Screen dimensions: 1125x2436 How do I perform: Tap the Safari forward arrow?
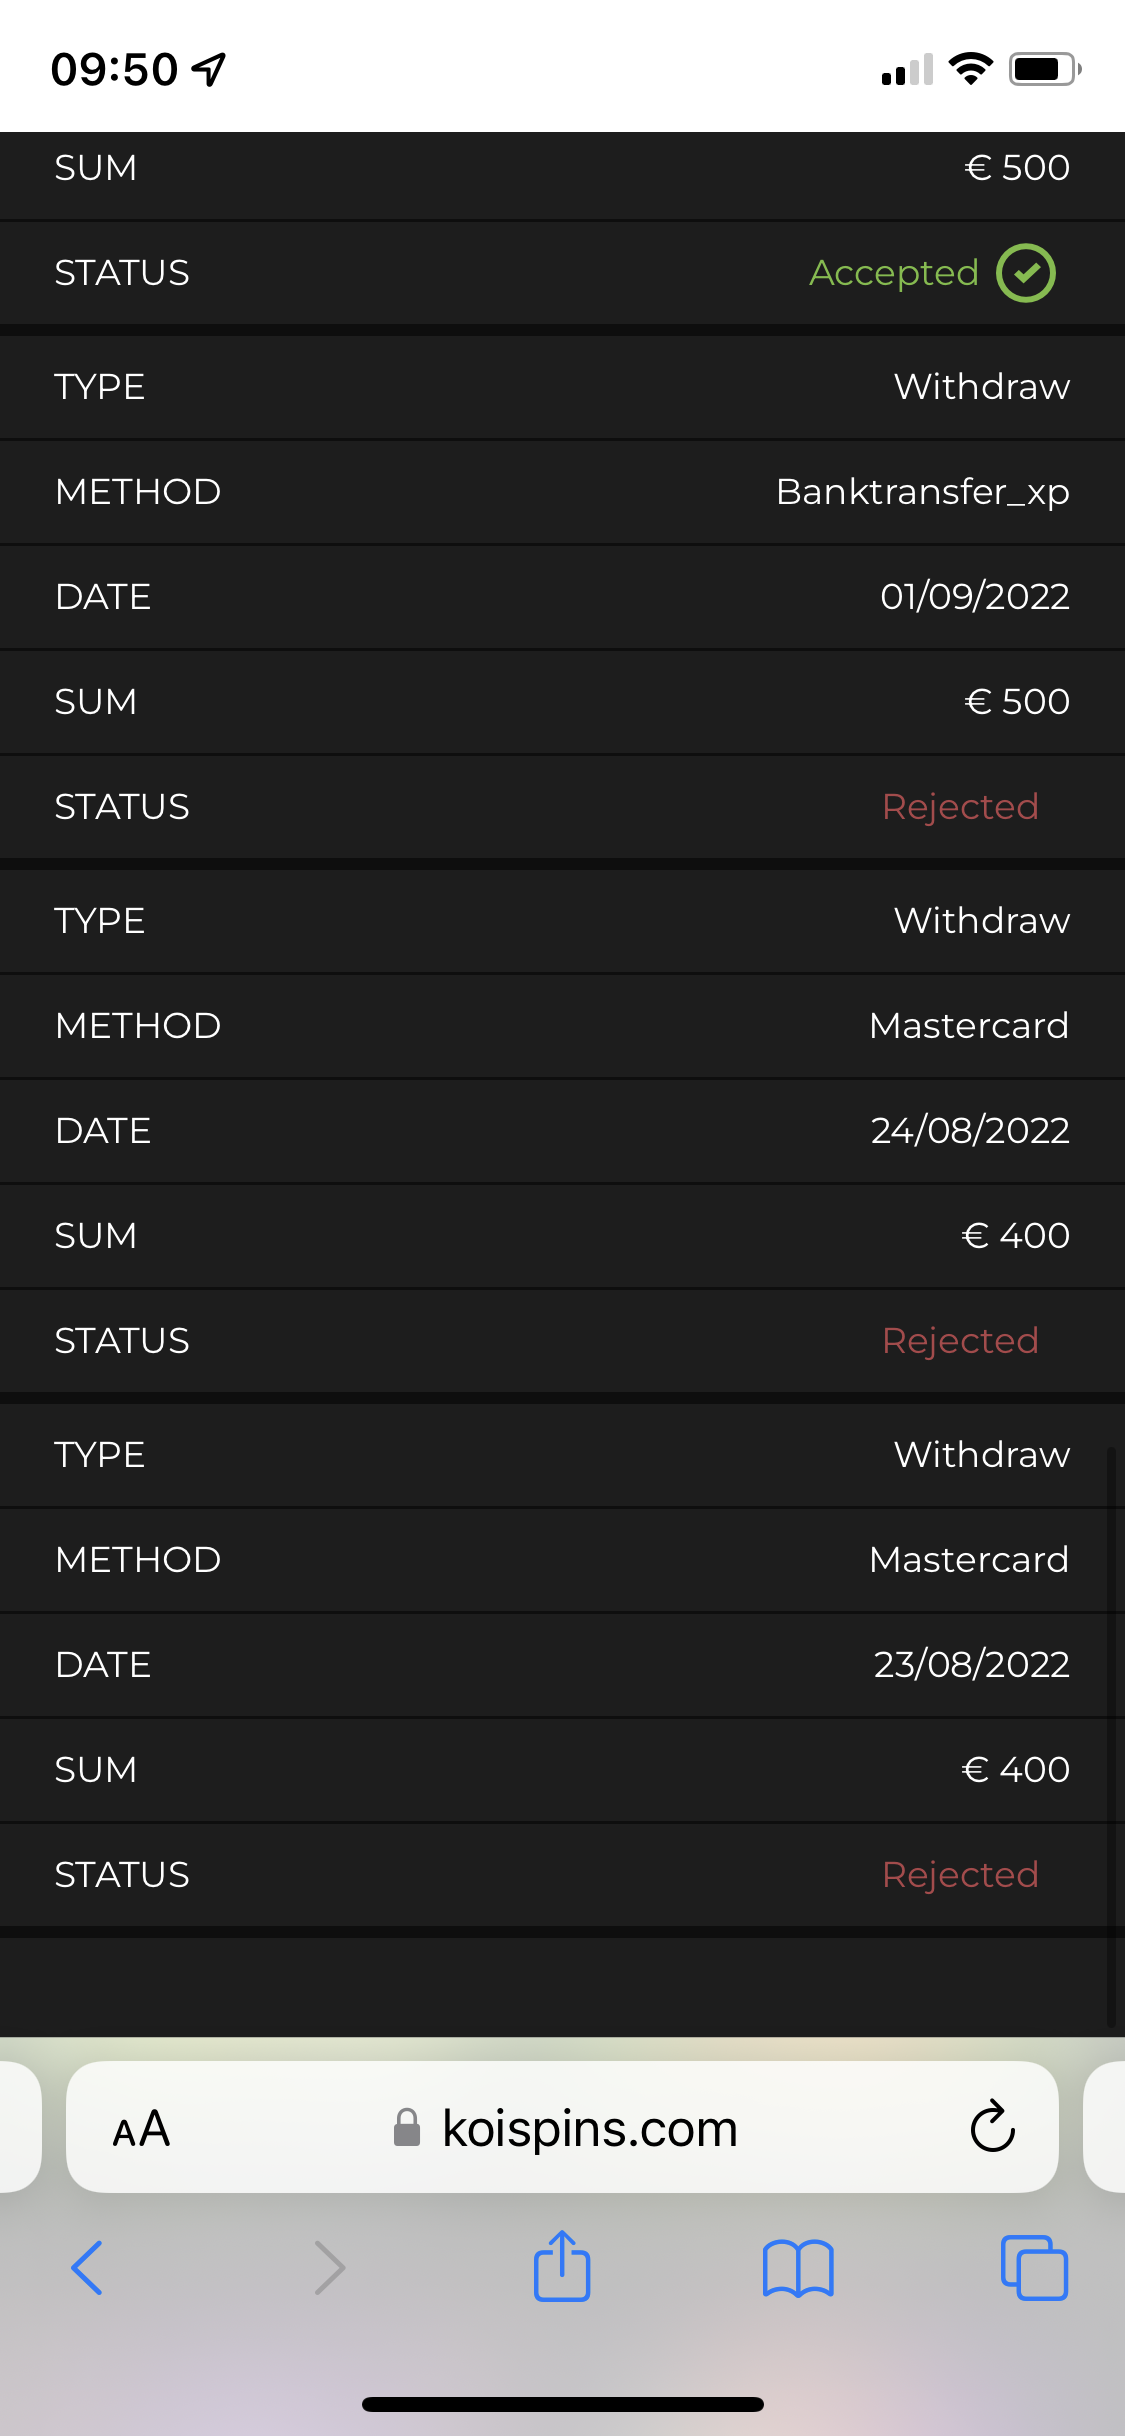(x=329, y=2268)
